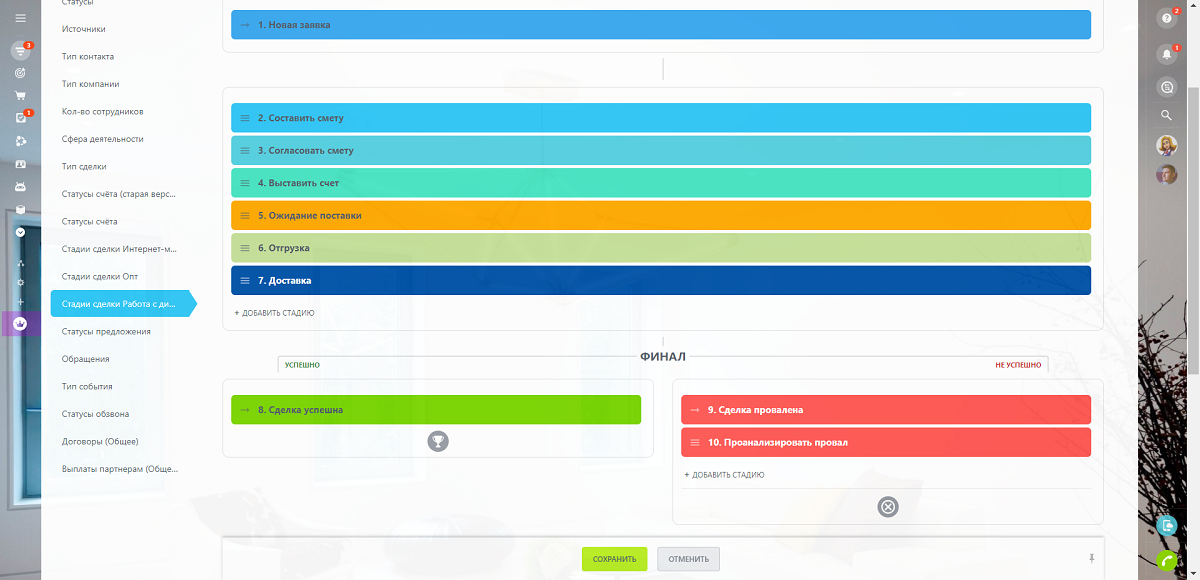This screenshot has height=580, width=1200.
Task: Open the target goals icon
Action: point(20,73)
